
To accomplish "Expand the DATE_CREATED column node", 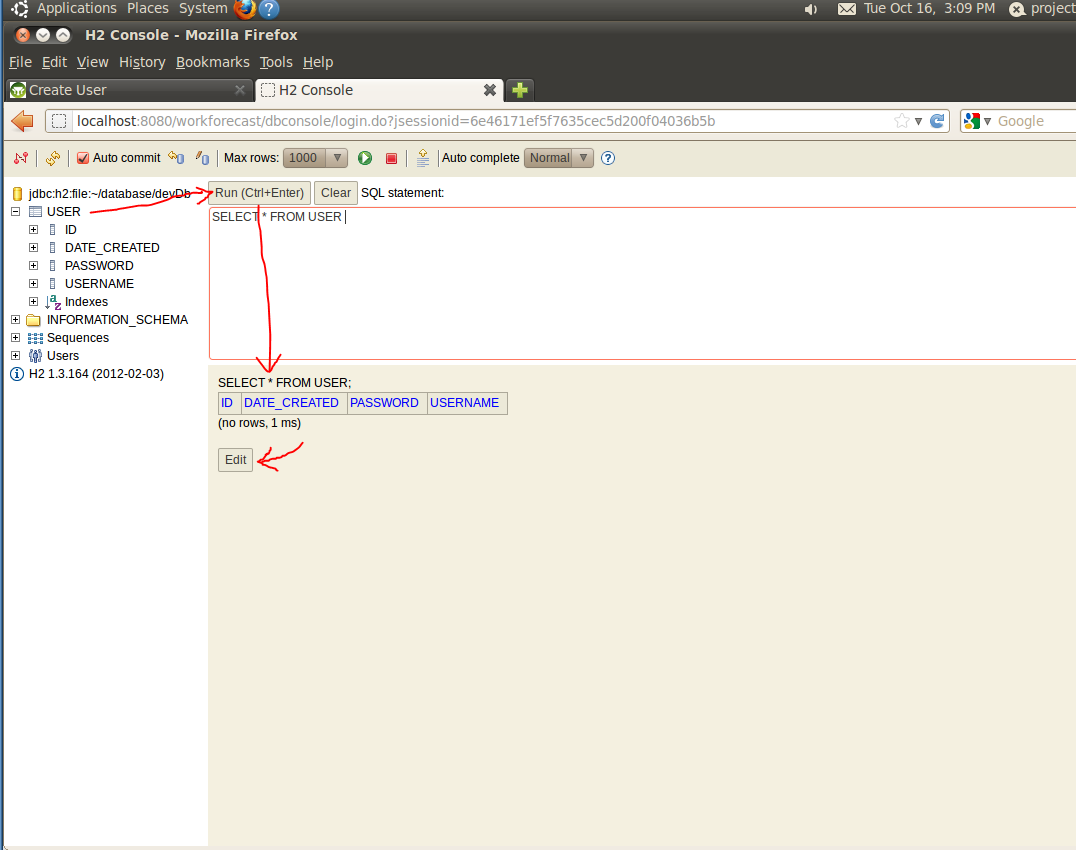I will [34, 248].
